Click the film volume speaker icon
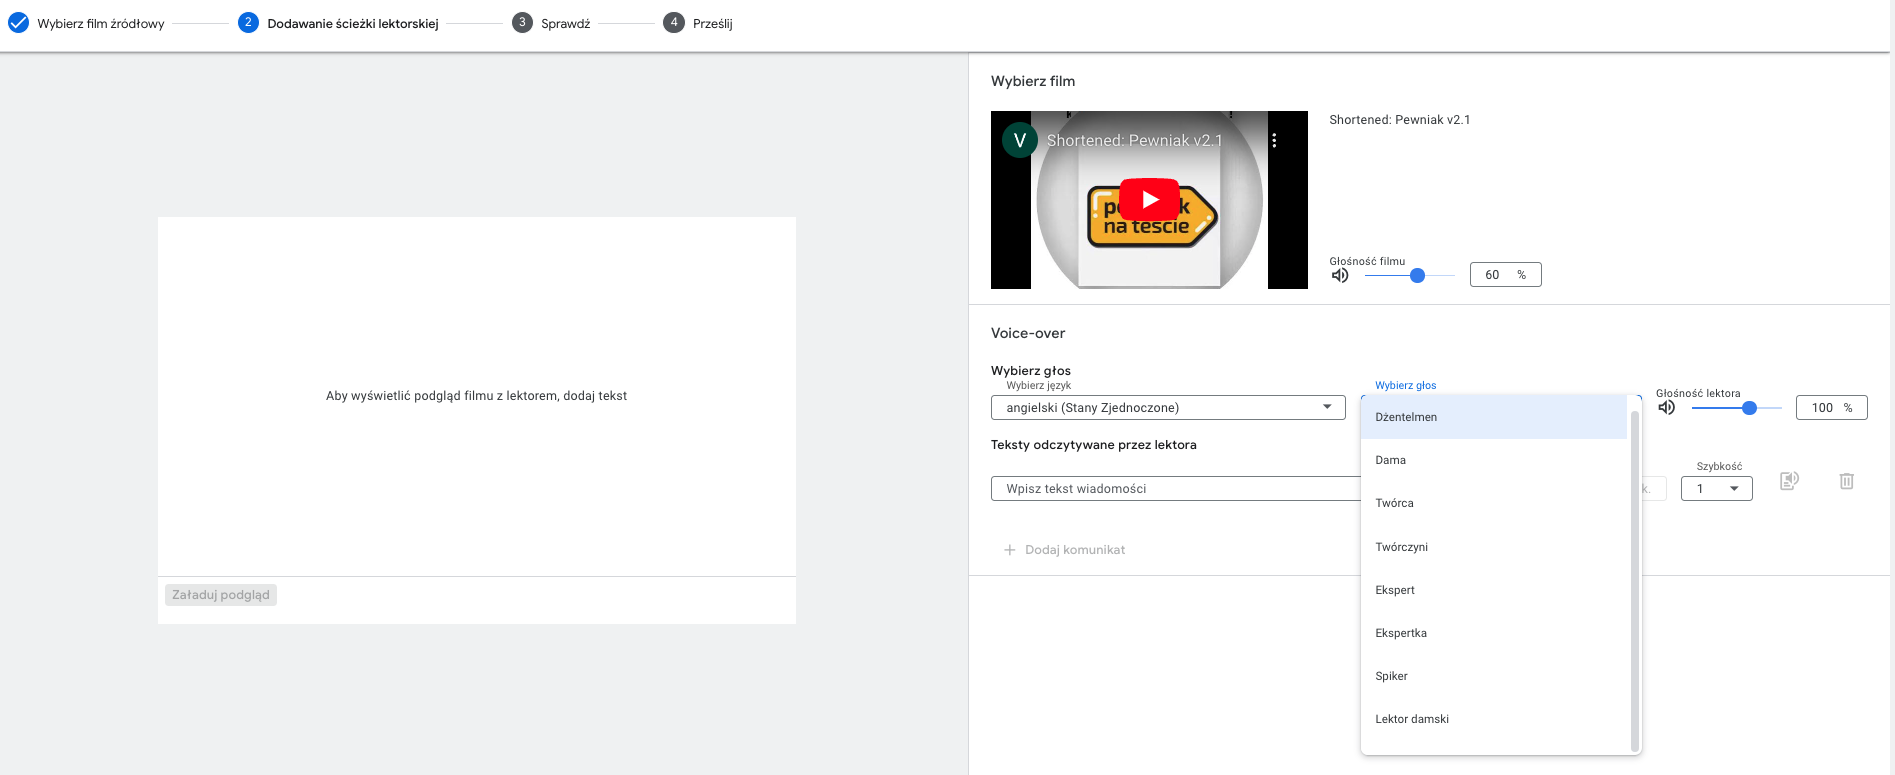 1340,275
